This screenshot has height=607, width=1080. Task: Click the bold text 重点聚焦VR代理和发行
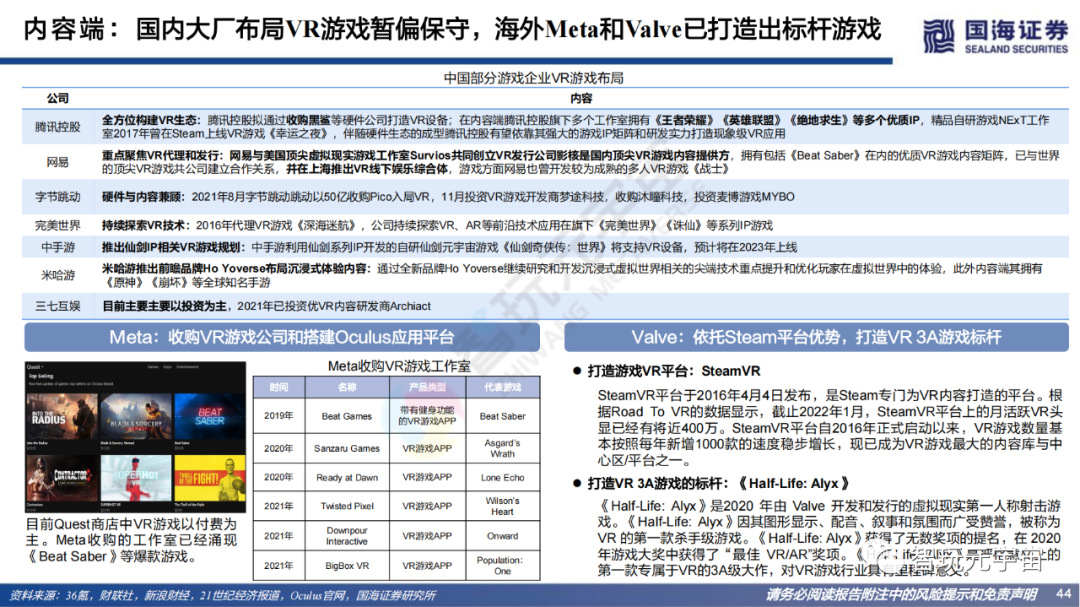coord(161,156)
